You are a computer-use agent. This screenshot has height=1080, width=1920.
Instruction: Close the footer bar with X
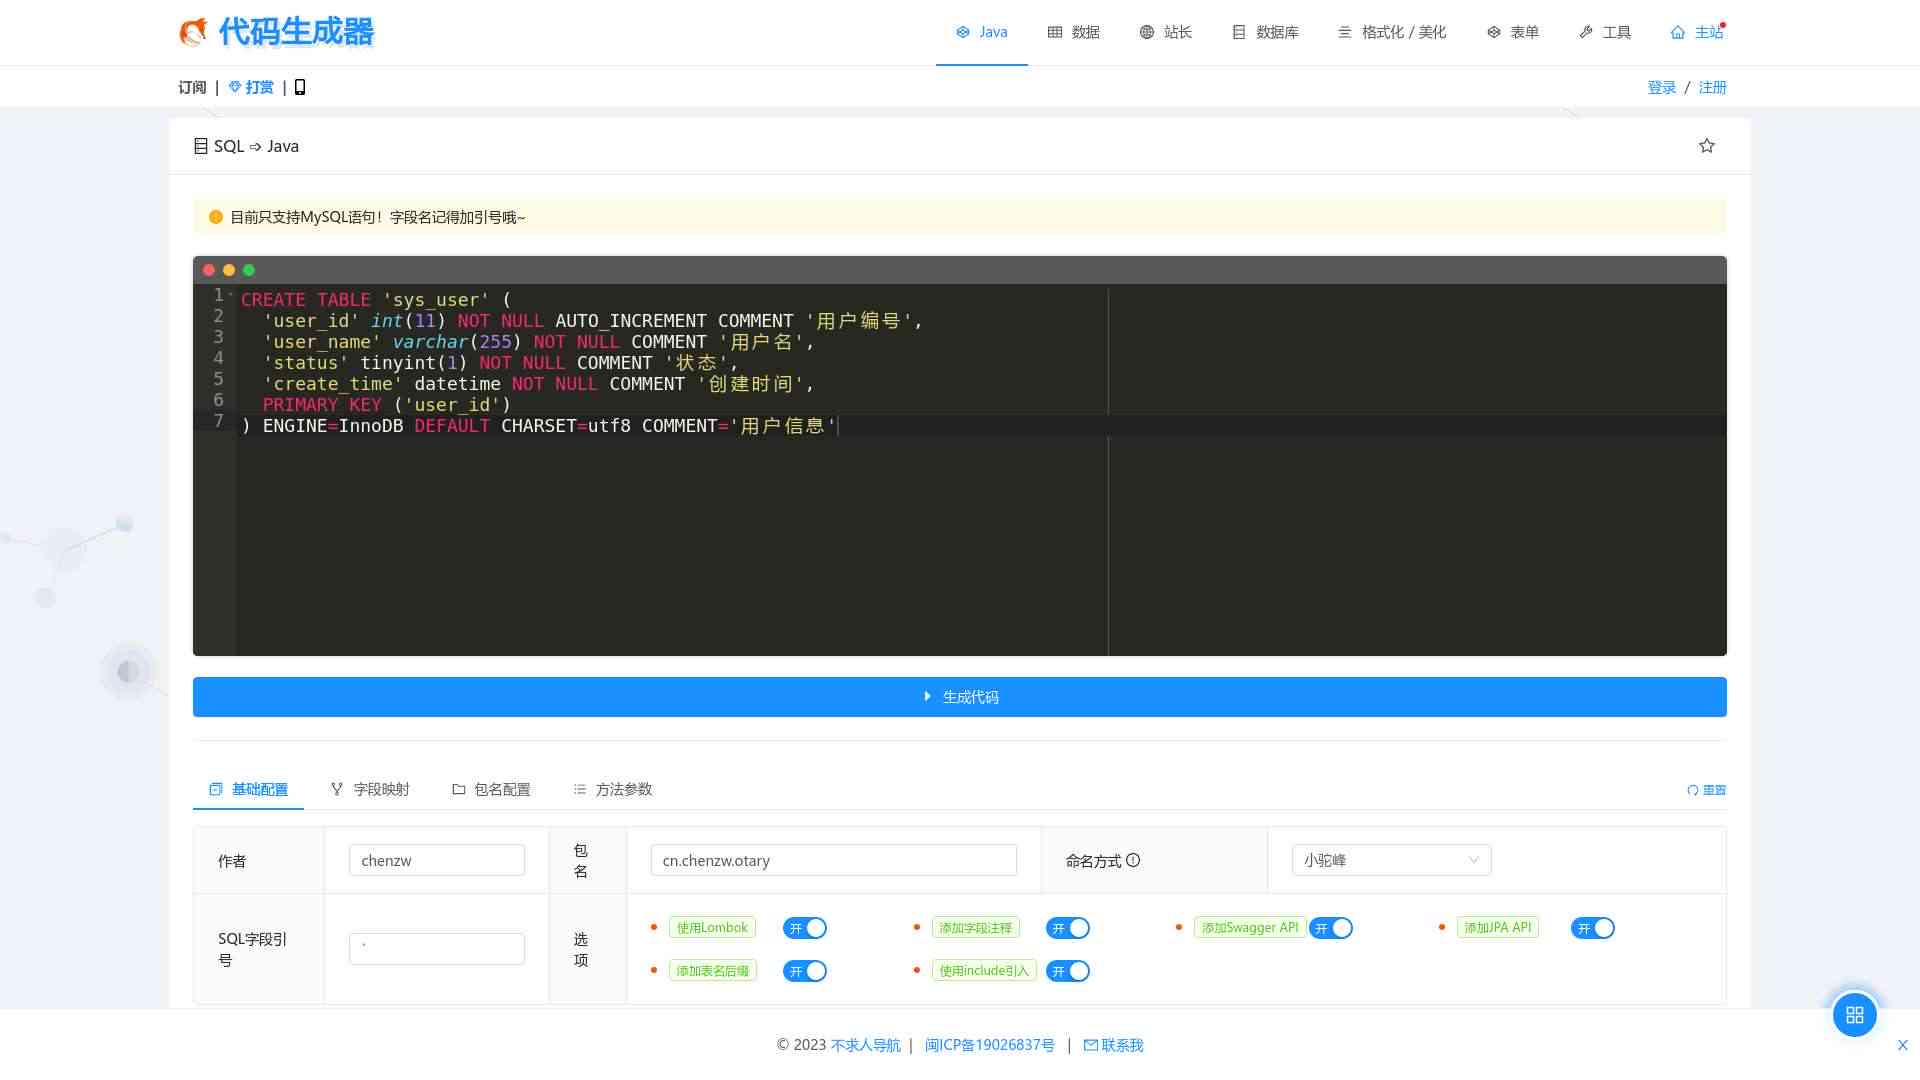(1903, 1045)
